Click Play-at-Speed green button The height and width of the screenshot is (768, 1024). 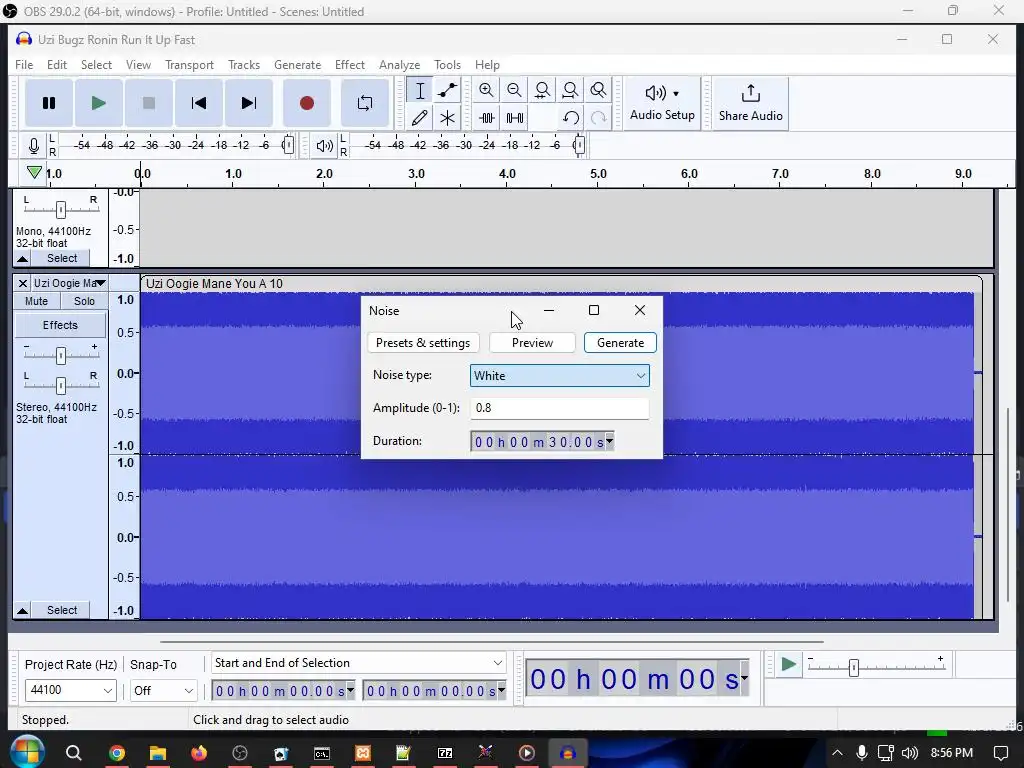[x=788, y=665]
